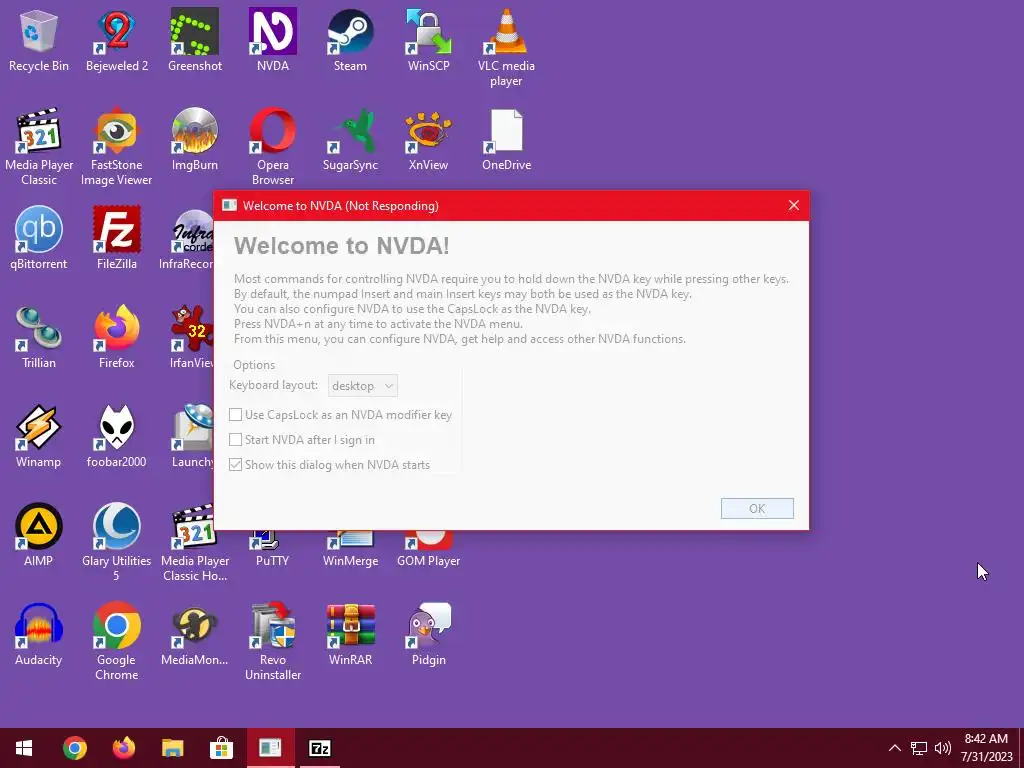Open FastStone Image Viewer shortcut

[x=117, y=147]
